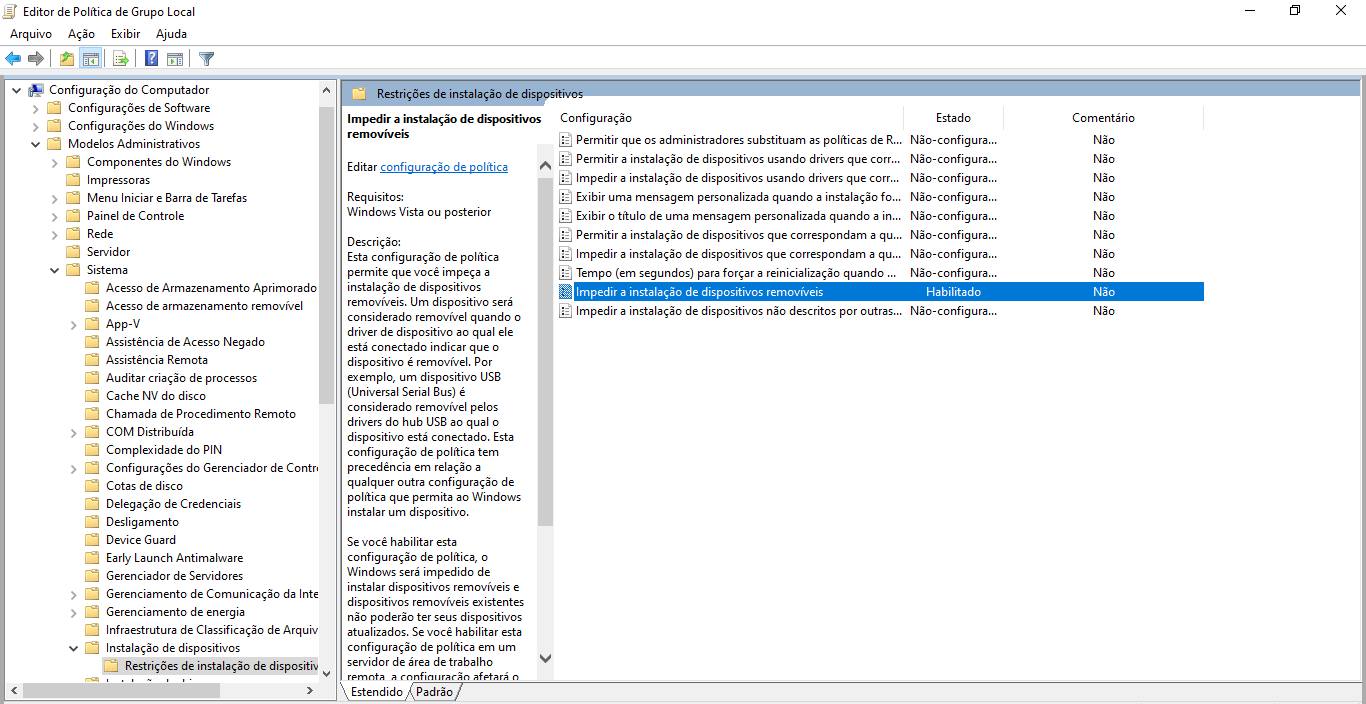Expand the Configurações de Software node
This screenshot has width=1366, height=704.
(36, 108)
